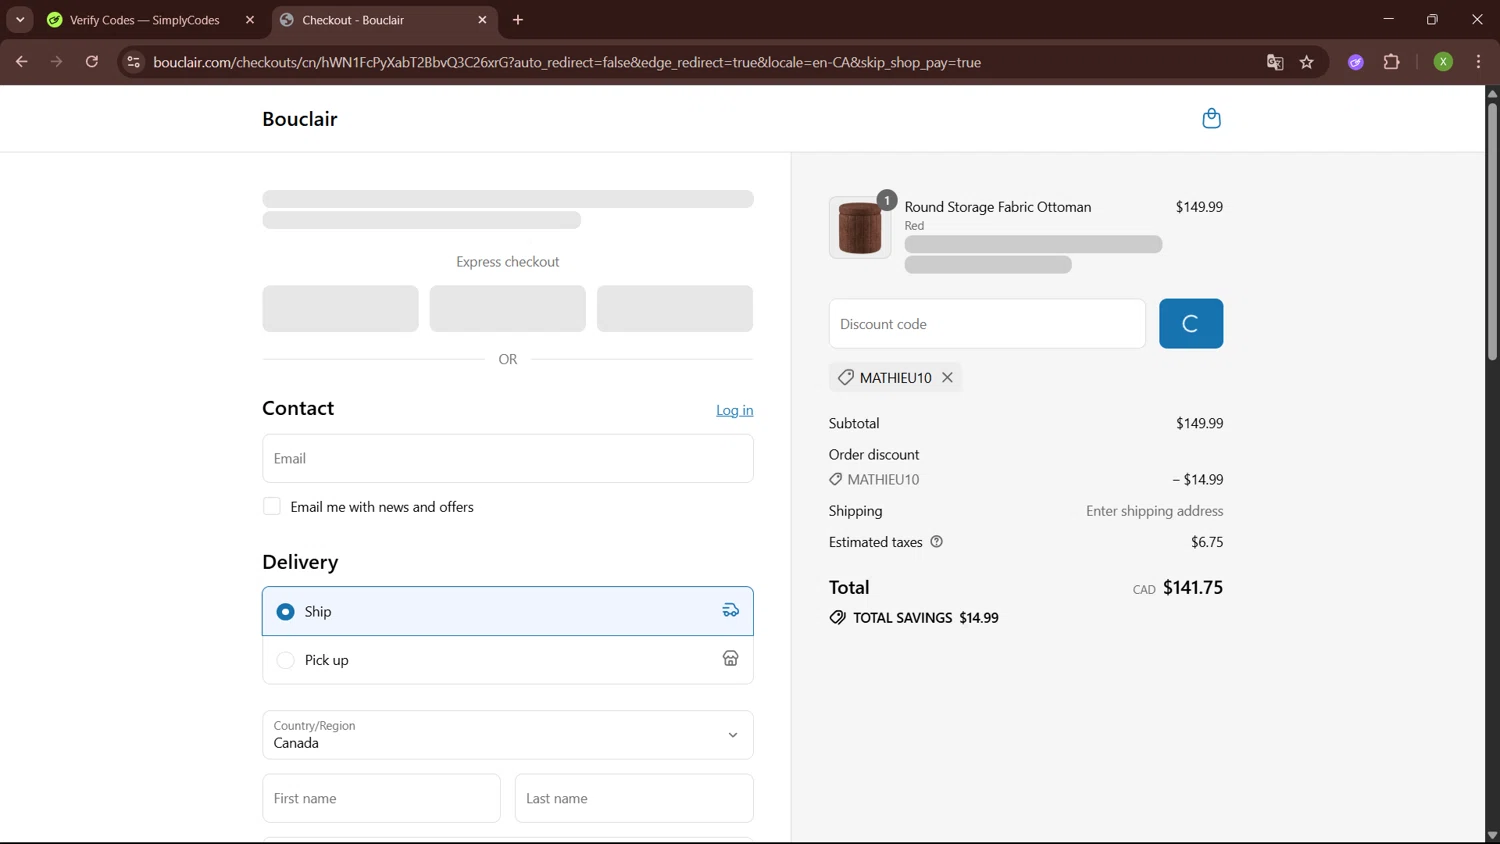
Task: Click the Total $141.75 amount
Action: click(1193, 587)
